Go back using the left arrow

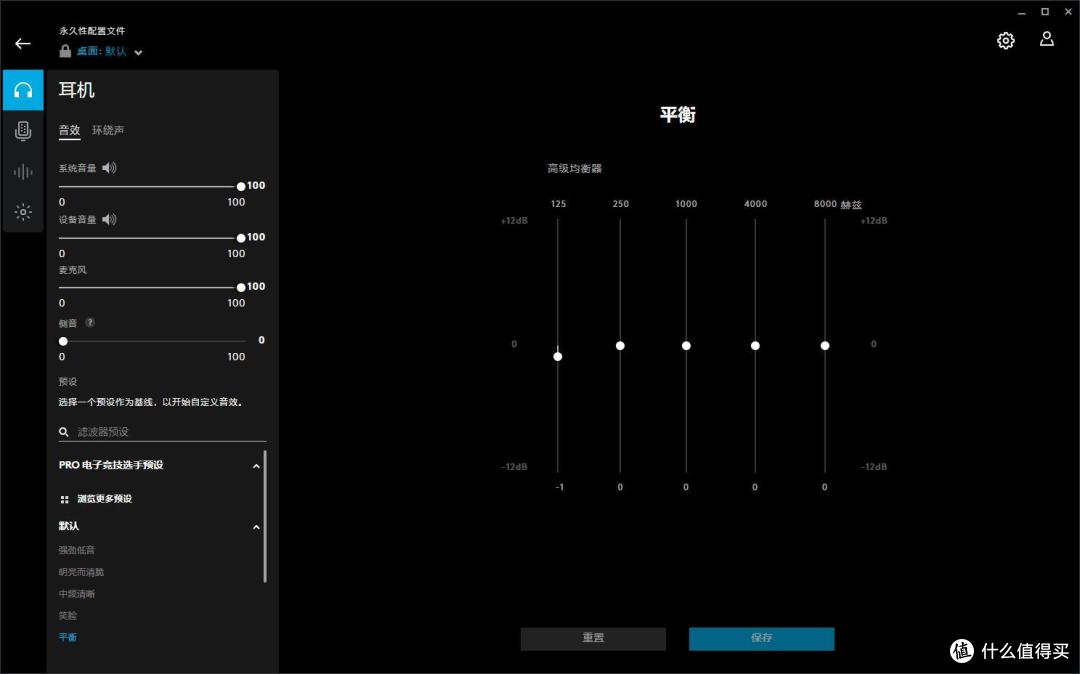click(23, 44)
